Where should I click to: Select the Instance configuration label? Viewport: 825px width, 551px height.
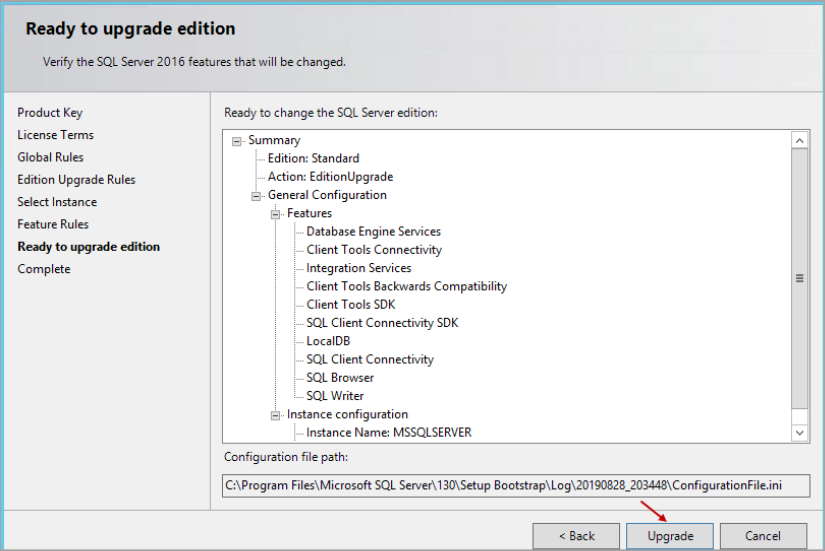tap(347, 414)
